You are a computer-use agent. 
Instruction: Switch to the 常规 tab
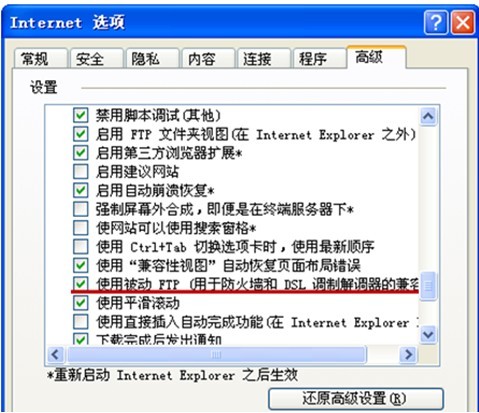coord(40,59)
